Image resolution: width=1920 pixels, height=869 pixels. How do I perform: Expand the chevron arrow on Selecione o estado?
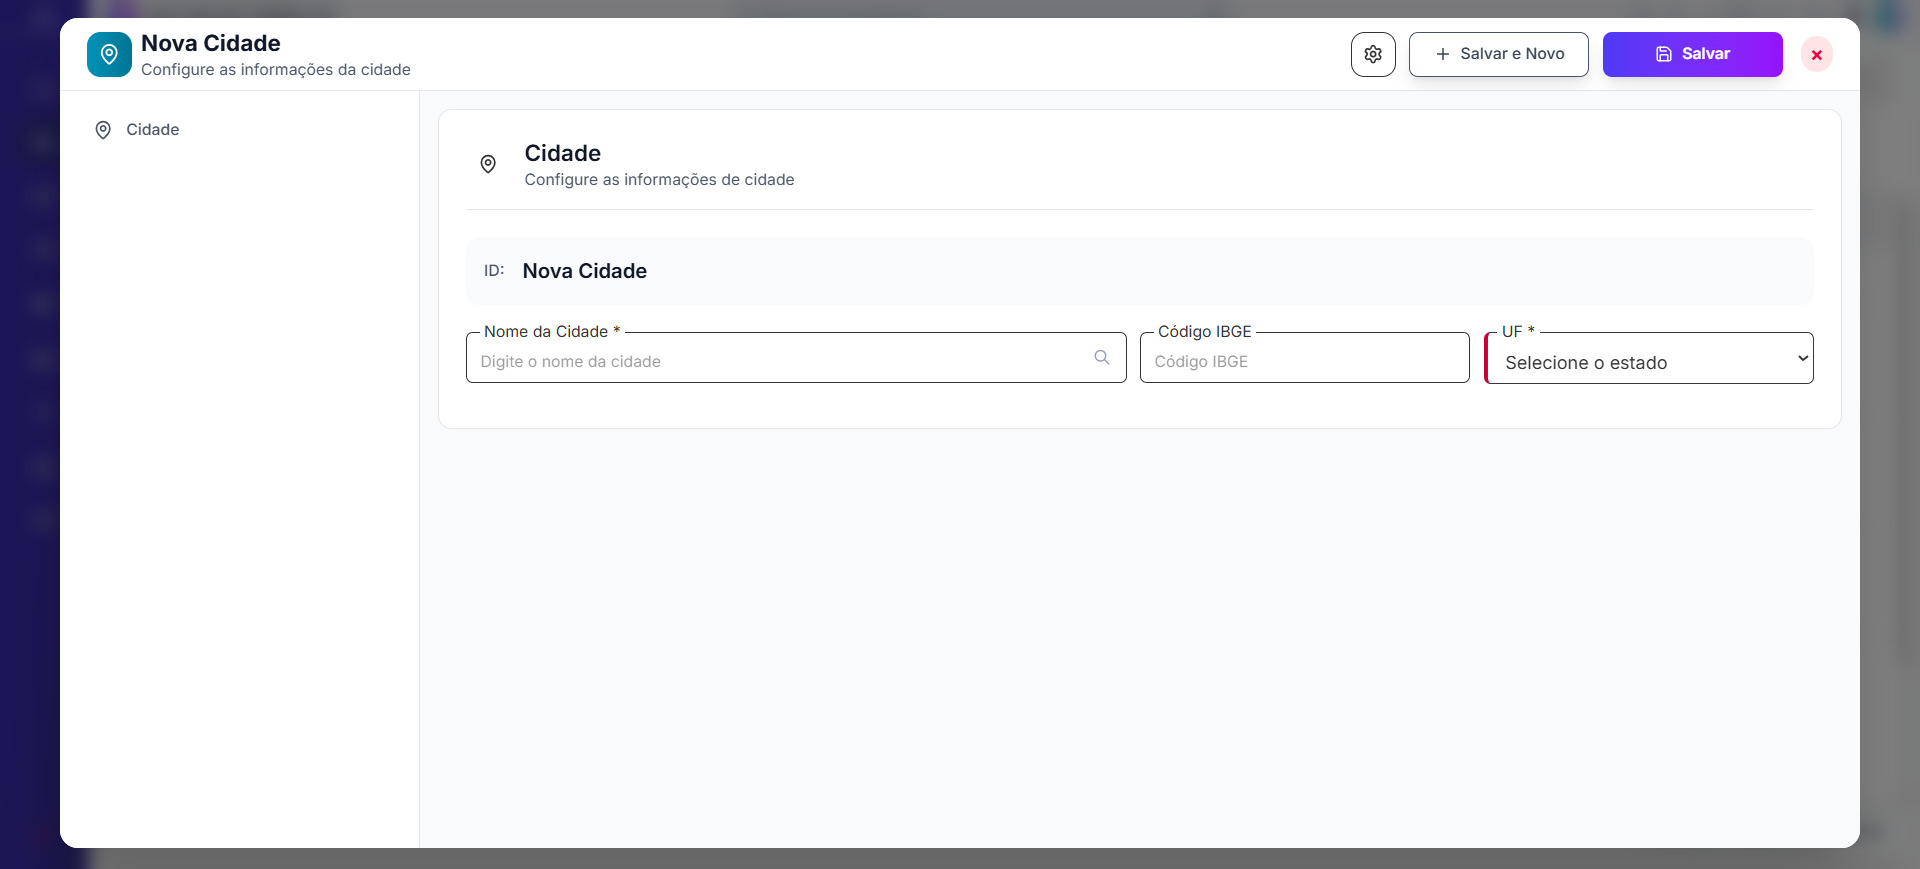point(1802,359)
